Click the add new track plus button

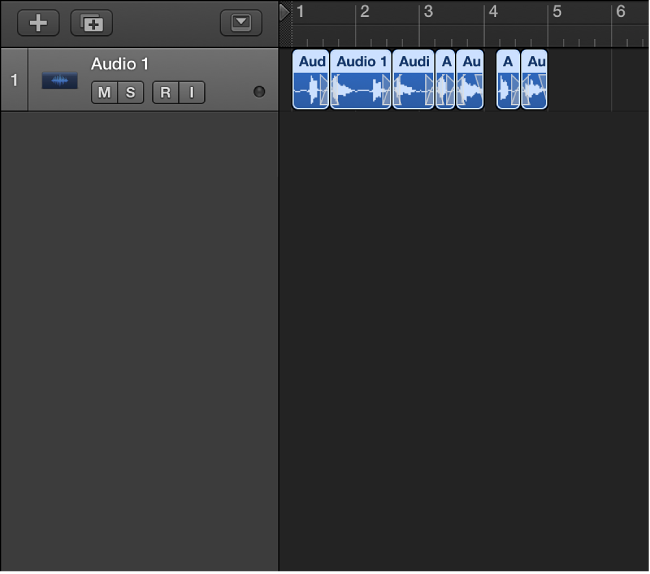38,22
